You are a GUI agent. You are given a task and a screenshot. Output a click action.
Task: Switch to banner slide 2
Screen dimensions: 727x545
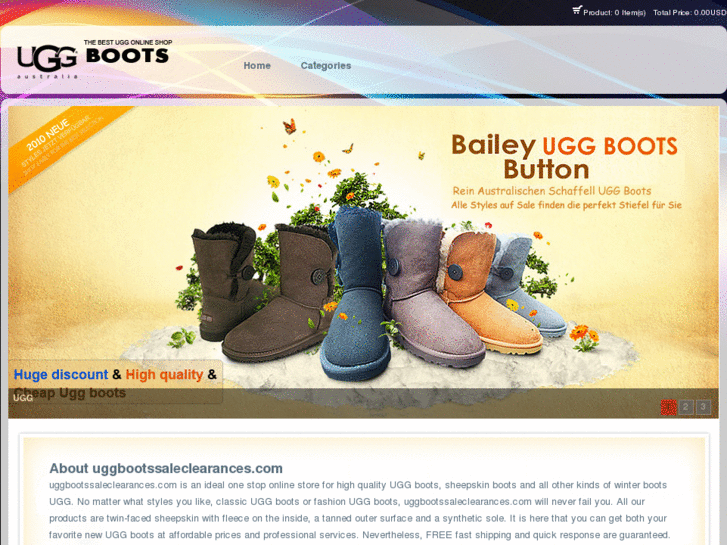tap(686, 407)
